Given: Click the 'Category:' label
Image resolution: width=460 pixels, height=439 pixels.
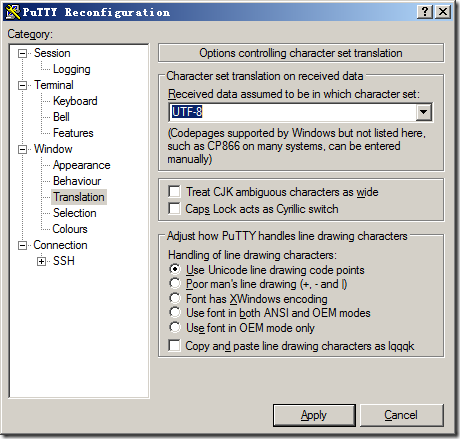Looking at the screenshot, I should tap(30, 34).
